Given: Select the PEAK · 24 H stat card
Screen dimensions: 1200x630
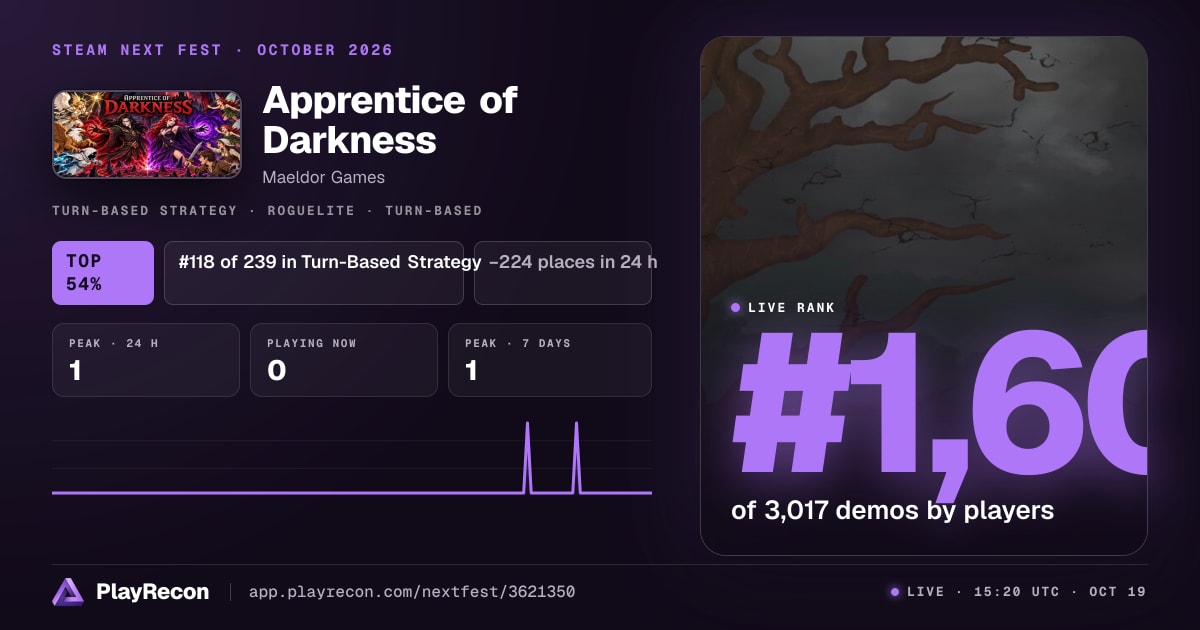Looking at the screenshot, I should tap(146, 360).
